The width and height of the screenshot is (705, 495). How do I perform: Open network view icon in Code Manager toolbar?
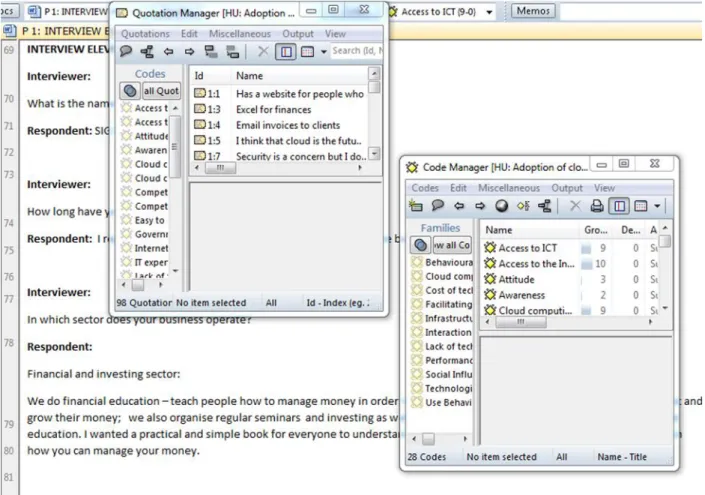[544, 206]
